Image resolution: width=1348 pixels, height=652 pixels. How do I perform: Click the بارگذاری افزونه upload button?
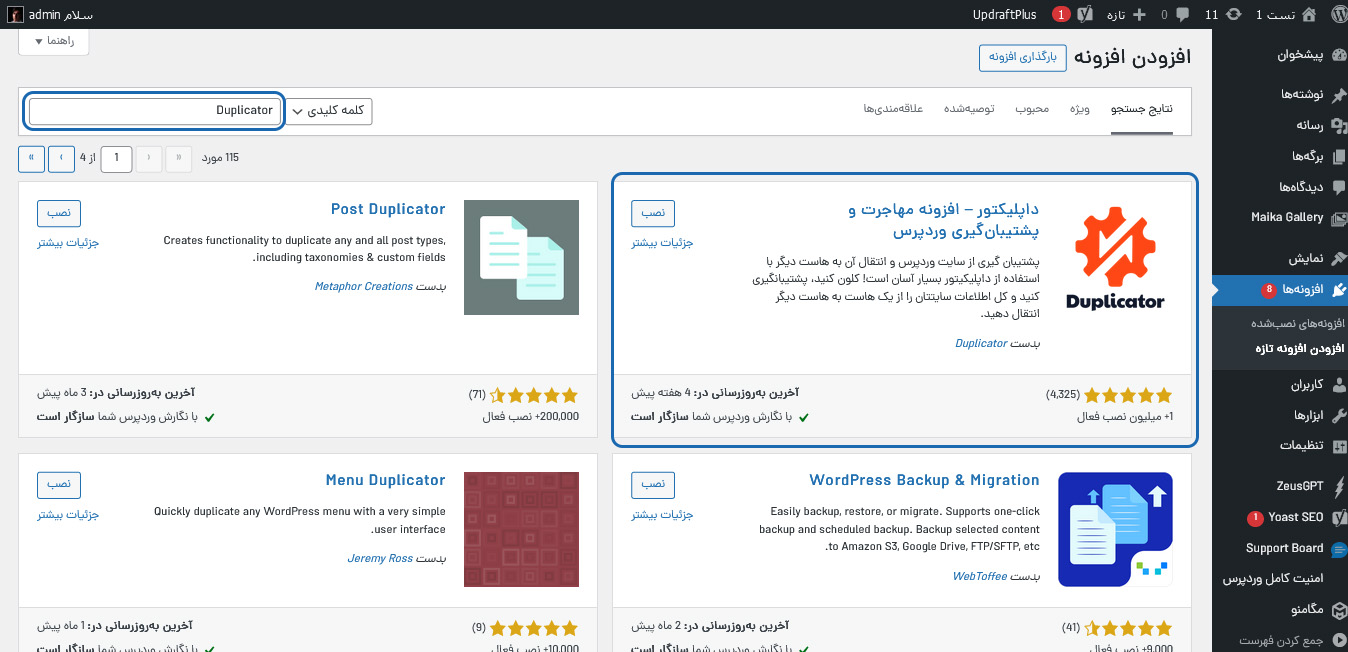click(1023, 57)
